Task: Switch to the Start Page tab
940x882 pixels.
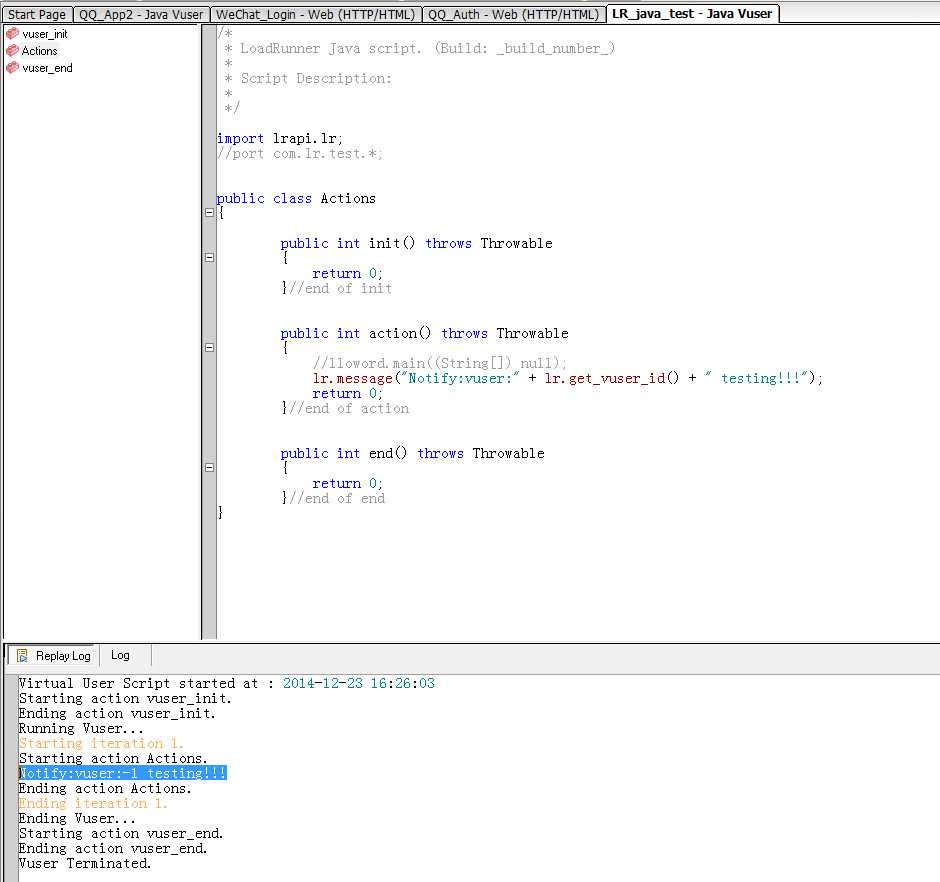Action: pyautogui.click(x=37, y=14)
